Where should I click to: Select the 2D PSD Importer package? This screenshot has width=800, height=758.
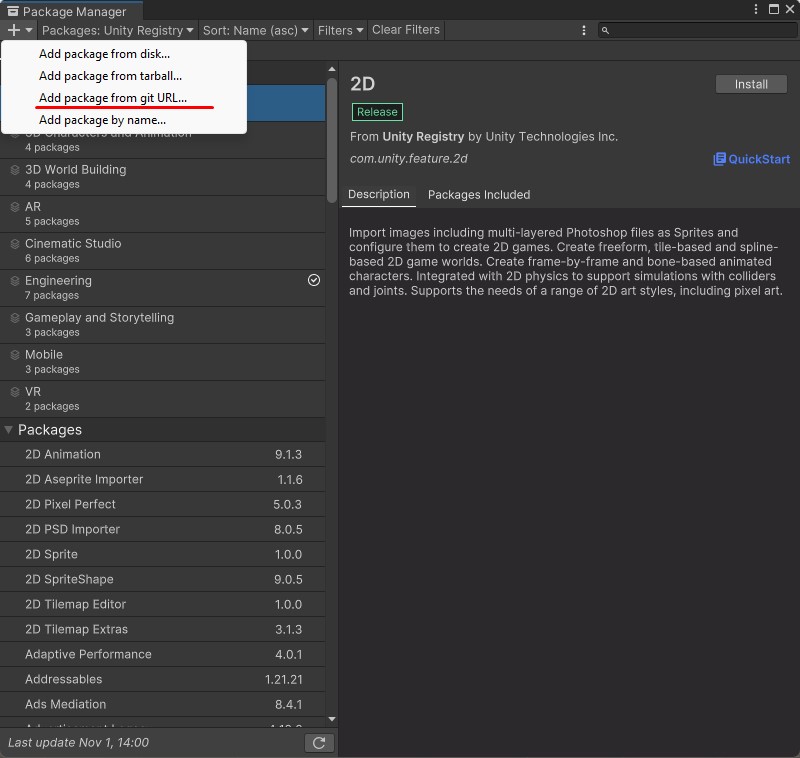click(x=162, y=529)
